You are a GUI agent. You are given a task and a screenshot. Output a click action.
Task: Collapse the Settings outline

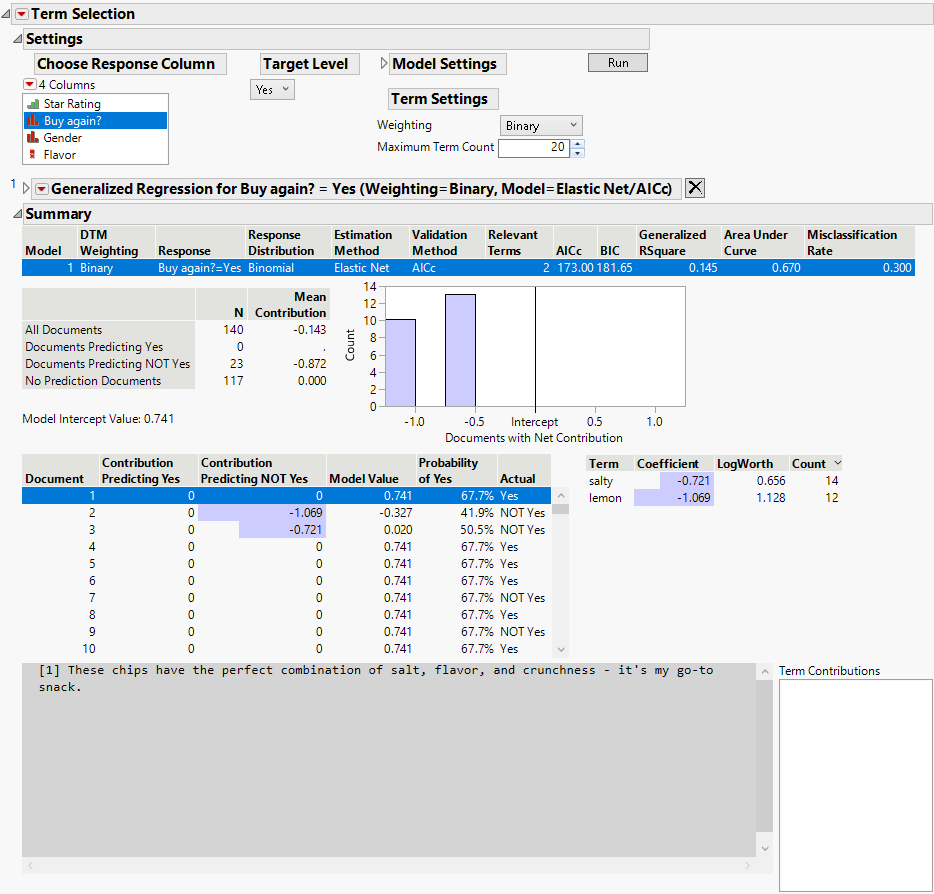point(17,39)
